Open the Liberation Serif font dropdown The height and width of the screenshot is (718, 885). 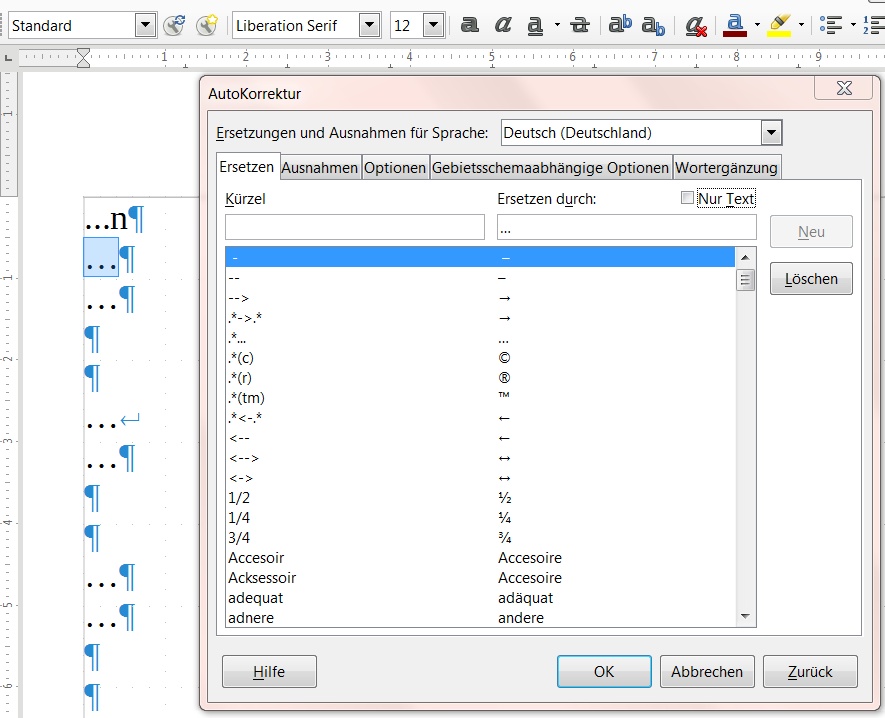(x=369, y=25)
